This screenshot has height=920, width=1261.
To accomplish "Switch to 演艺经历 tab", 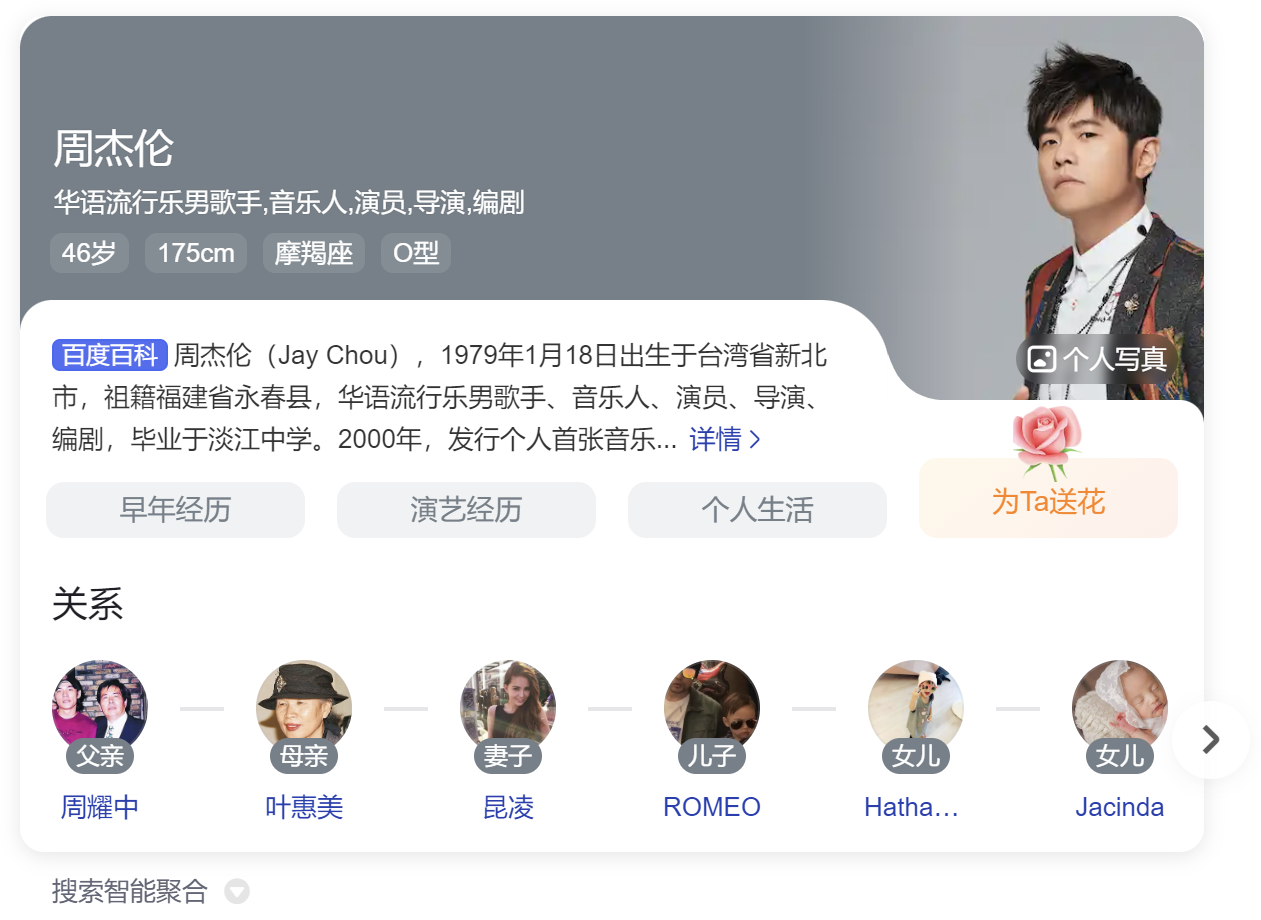I will tap(466, 510).
